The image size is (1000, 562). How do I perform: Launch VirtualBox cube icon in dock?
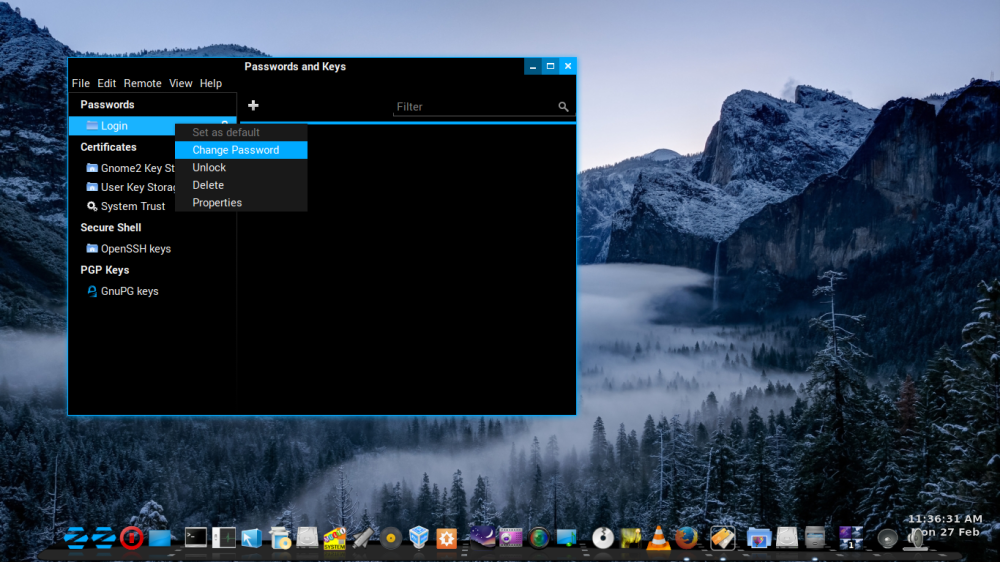(419, 538)
